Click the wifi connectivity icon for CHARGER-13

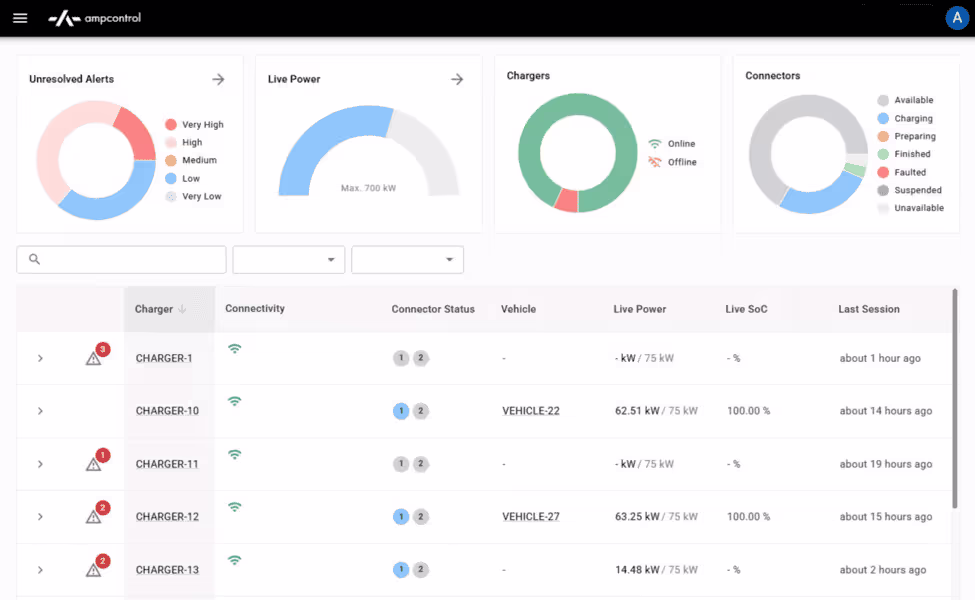pyautogui.click(x=234, y=560)
